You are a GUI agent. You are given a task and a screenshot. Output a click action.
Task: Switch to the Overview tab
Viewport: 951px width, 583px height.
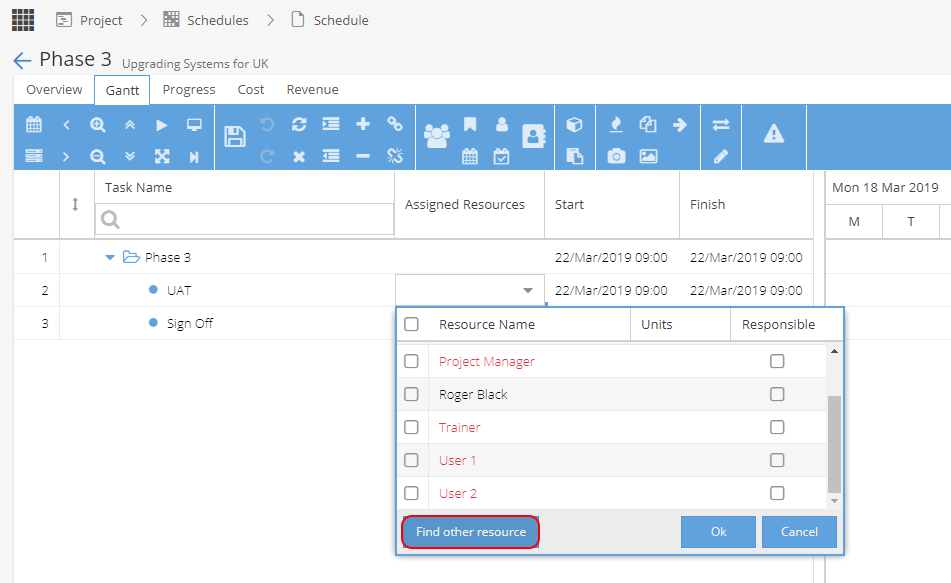(x=54, y=89)
